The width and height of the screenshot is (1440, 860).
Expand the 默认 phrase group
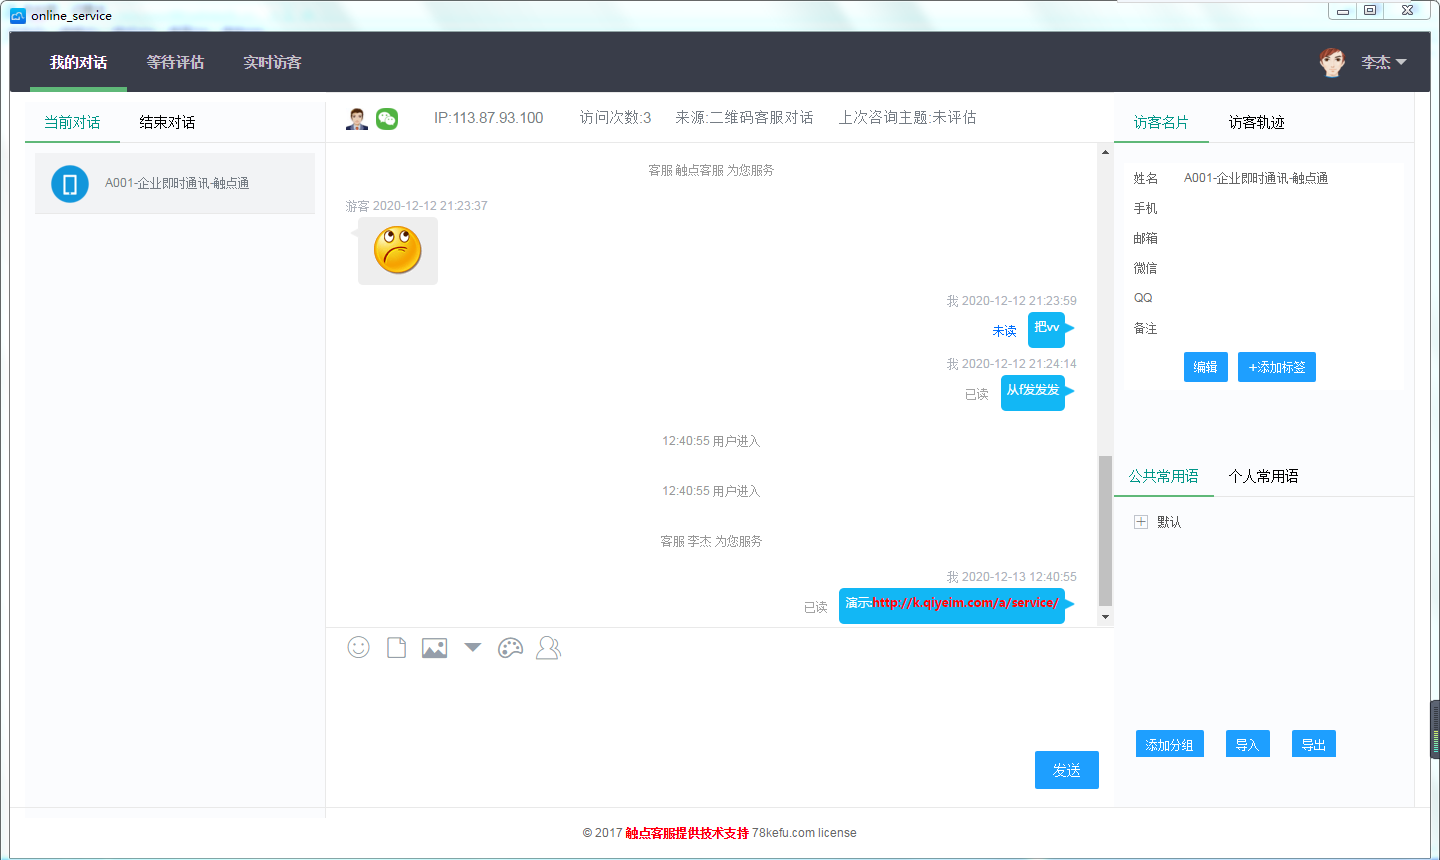pyautogui.click(x=1141, y=522)
